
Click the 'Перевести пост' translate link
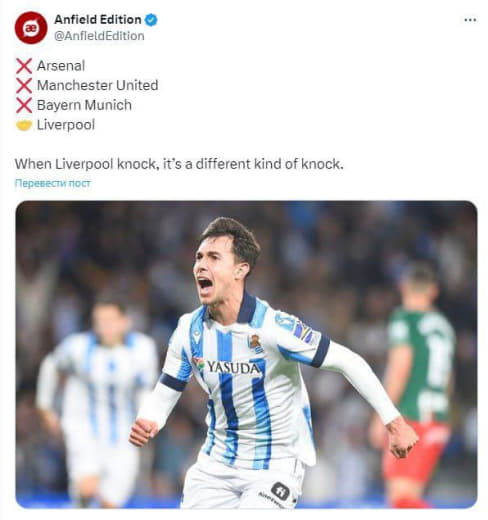click(x=53, y=183)
